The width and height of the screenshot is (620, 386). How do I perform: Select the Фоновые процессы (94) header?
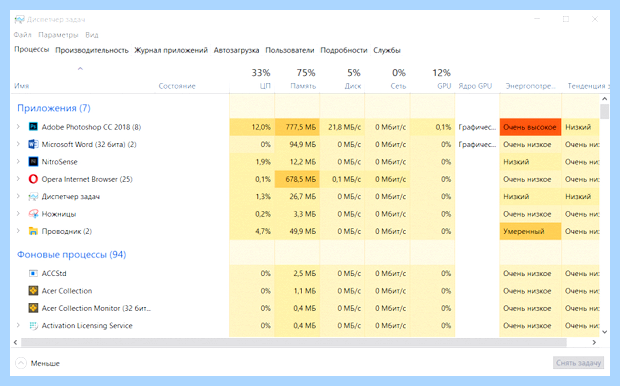pyautogui.click(x=72, y=254)
